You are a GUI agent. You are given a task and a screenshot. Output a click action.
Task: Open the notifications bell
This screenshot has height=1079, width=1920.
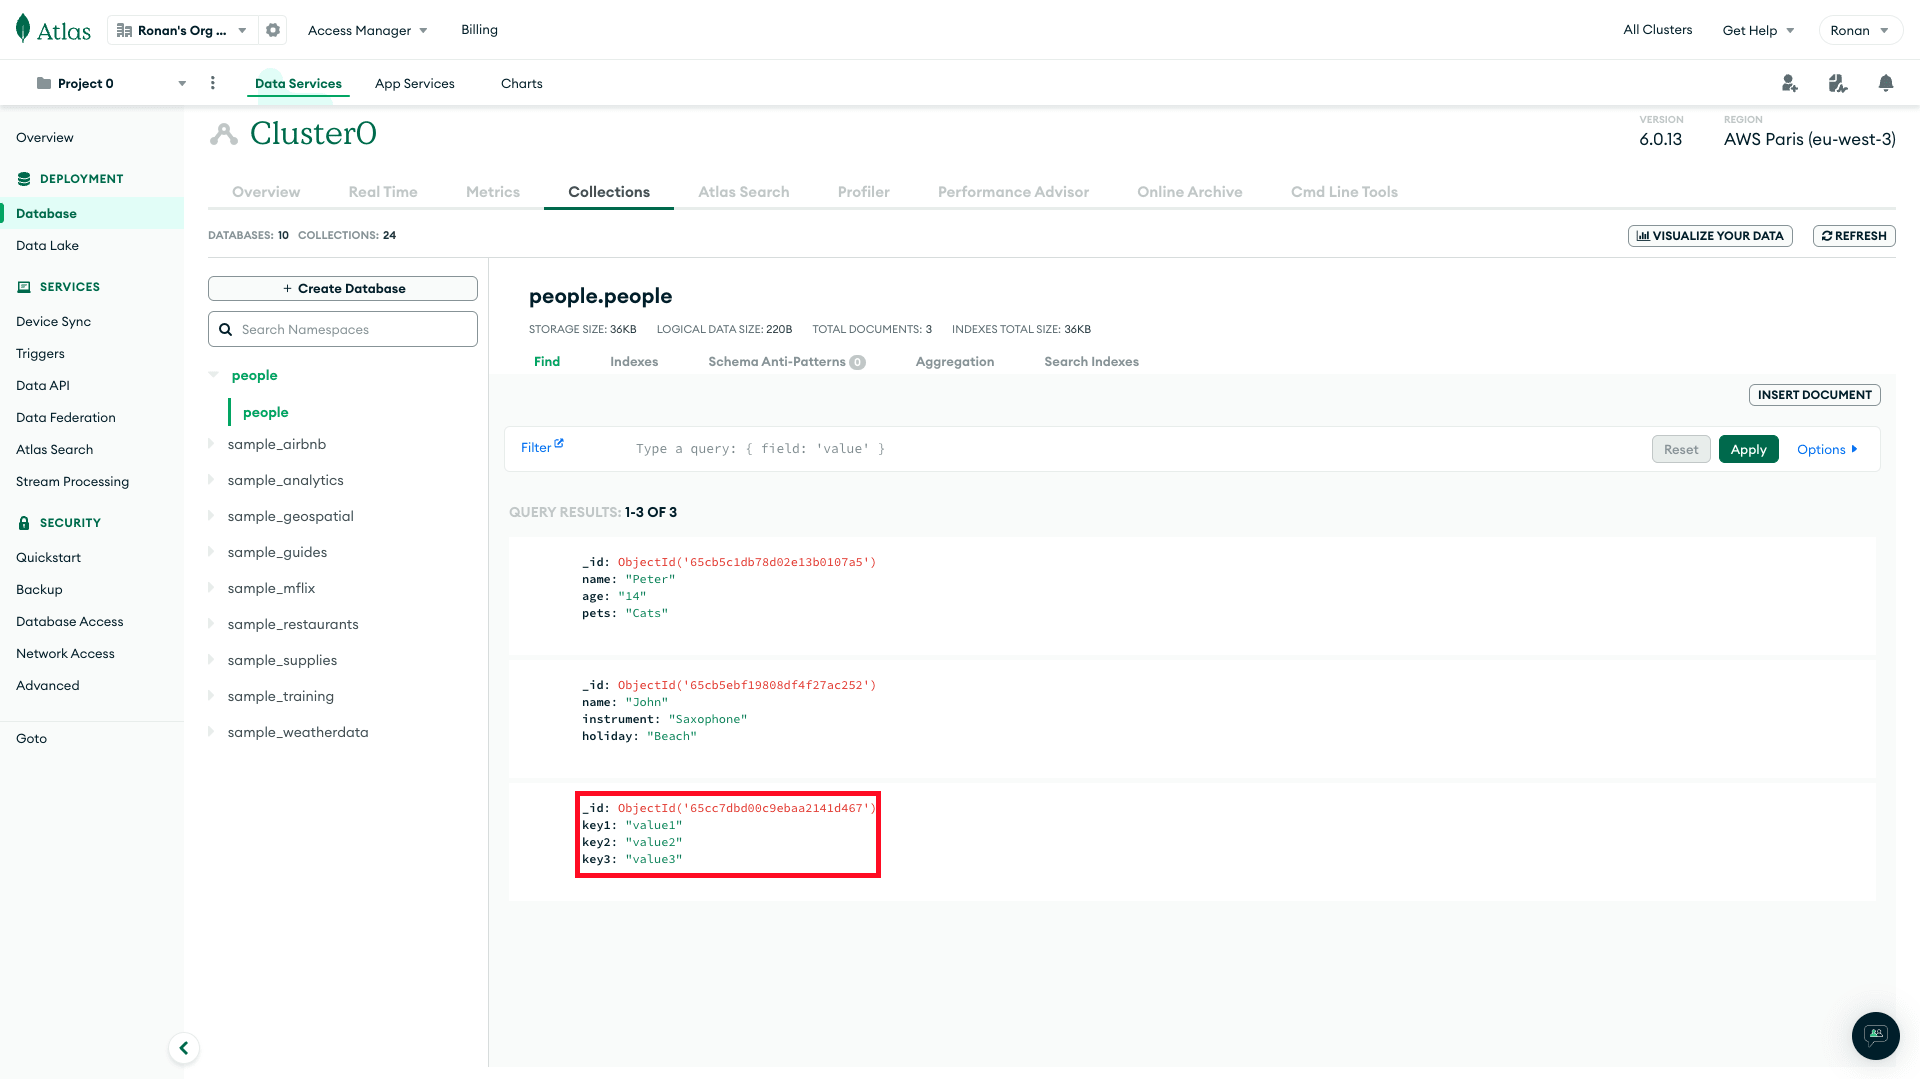point(1886,83)
